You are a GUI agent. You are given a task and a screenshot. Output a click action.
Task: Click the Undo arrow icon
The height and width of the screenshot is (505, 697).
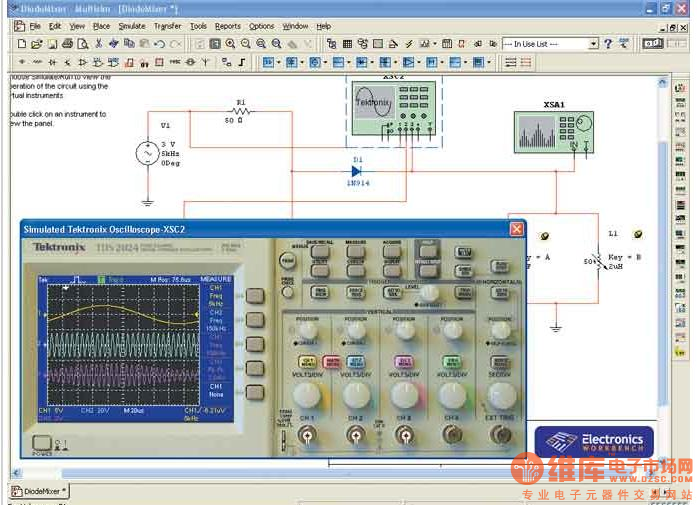click(160, 44)
